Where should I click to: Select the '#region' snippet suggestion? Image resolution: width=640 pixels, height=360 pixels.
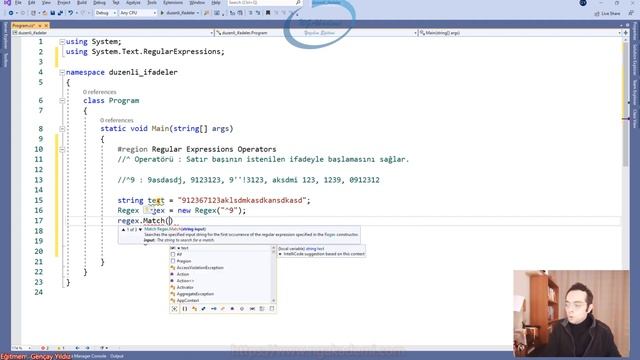tap(220, 261)
